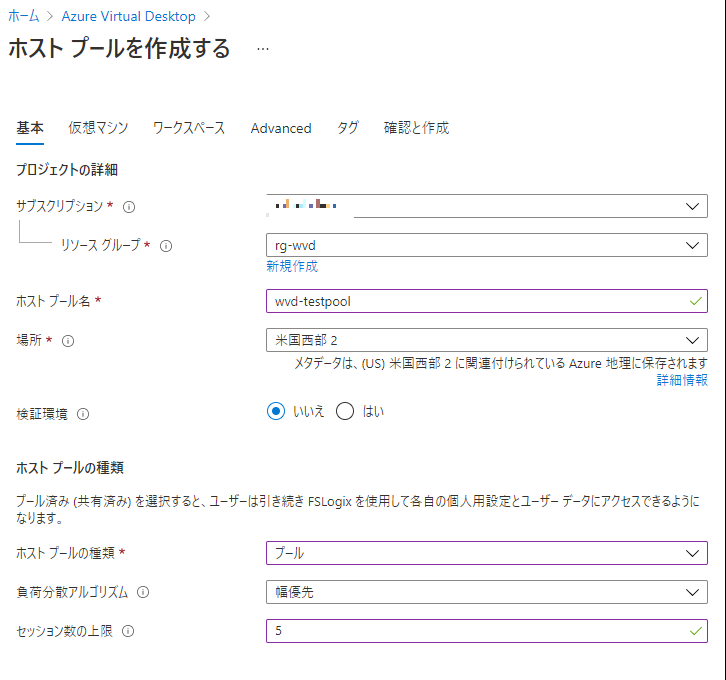Open the ellipsis menu beside page title
Screen dimensions: 726x680
[263, 49]
